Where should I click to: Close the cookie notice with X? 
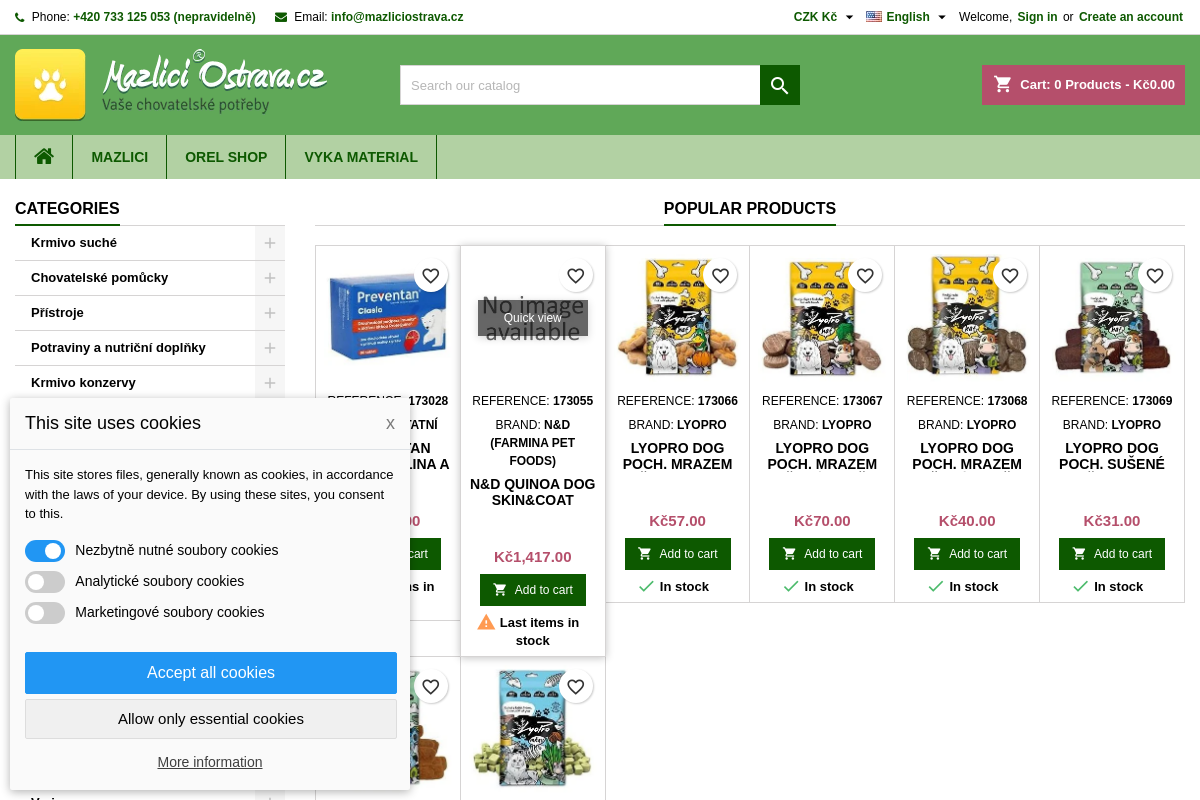390,424
